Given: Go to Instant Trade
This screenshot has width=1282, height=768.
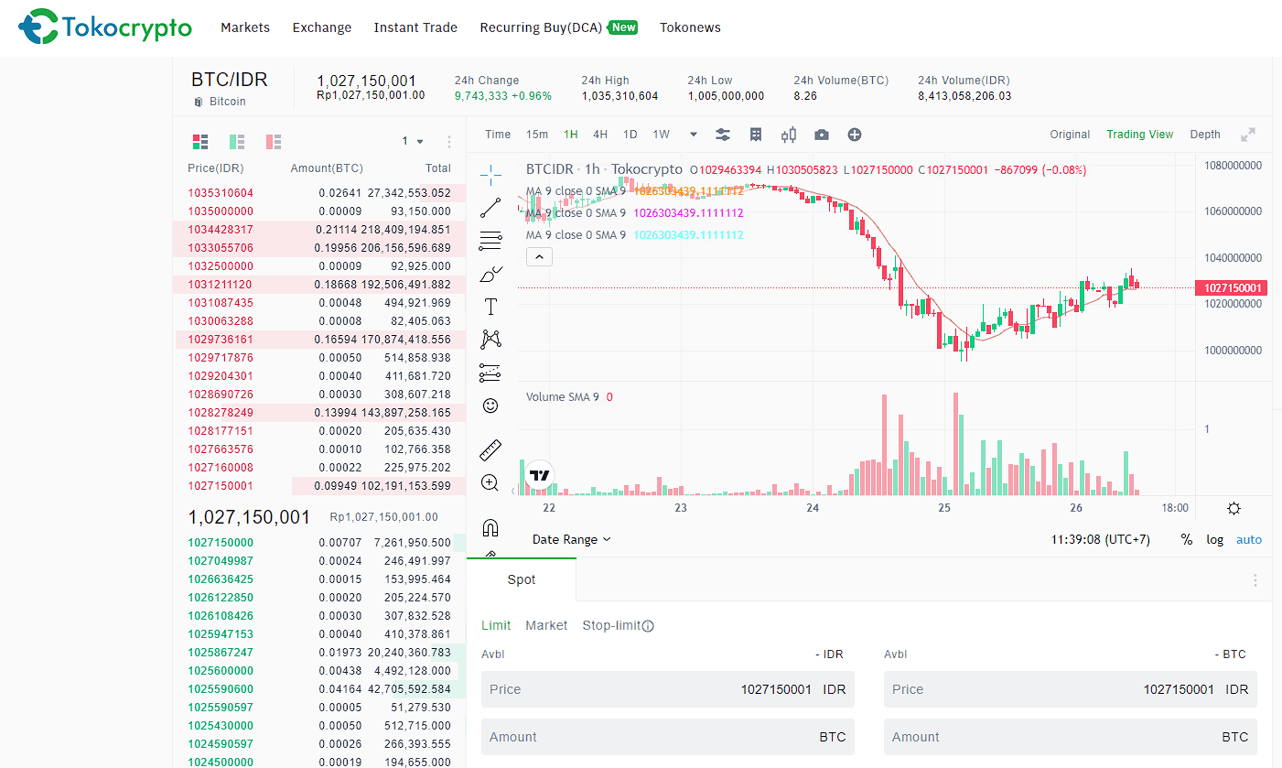Looking at the screenshot, I should tap(416, 27).
